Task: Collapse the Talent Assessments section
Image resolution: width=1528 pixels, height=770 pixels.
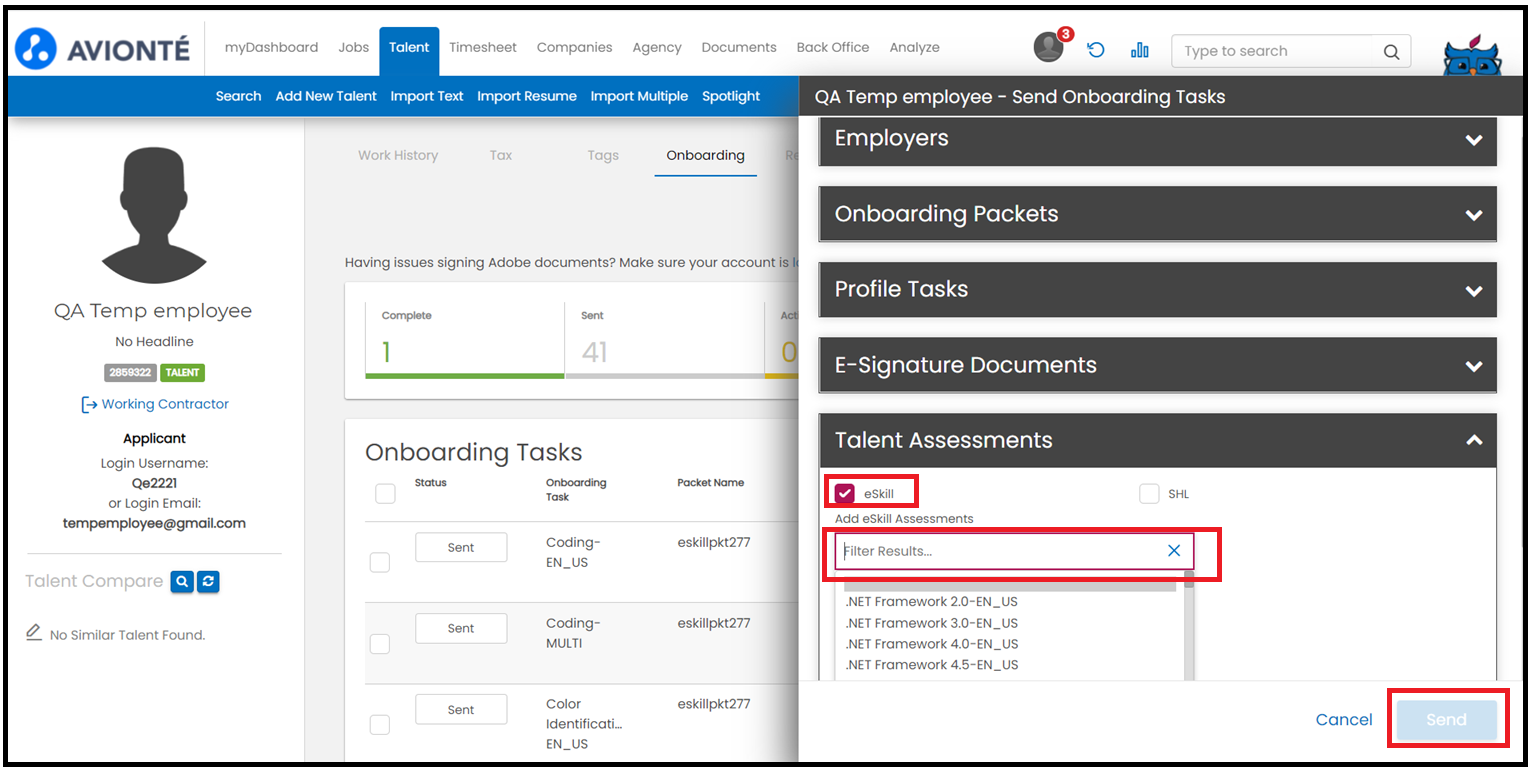Action: tap(1157, 440)
